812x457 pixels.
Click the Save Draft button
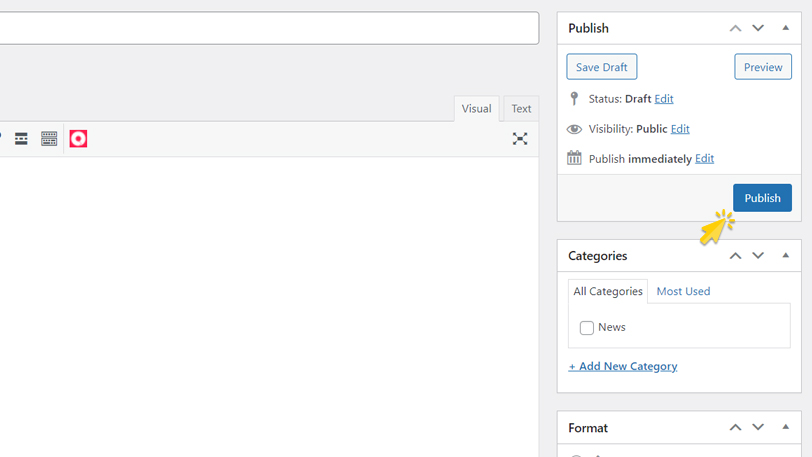point(602,67)
